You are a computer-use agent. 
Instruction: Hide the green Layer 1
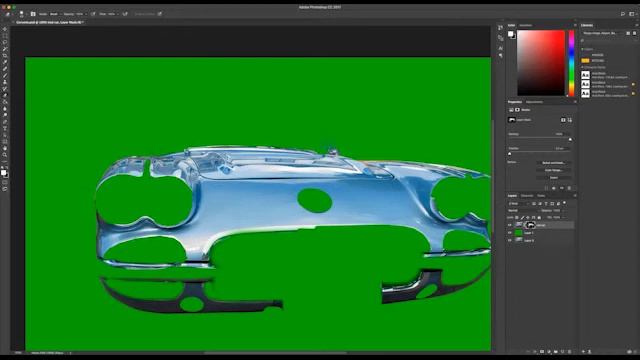pyautogui.click(x=509, y=233)
